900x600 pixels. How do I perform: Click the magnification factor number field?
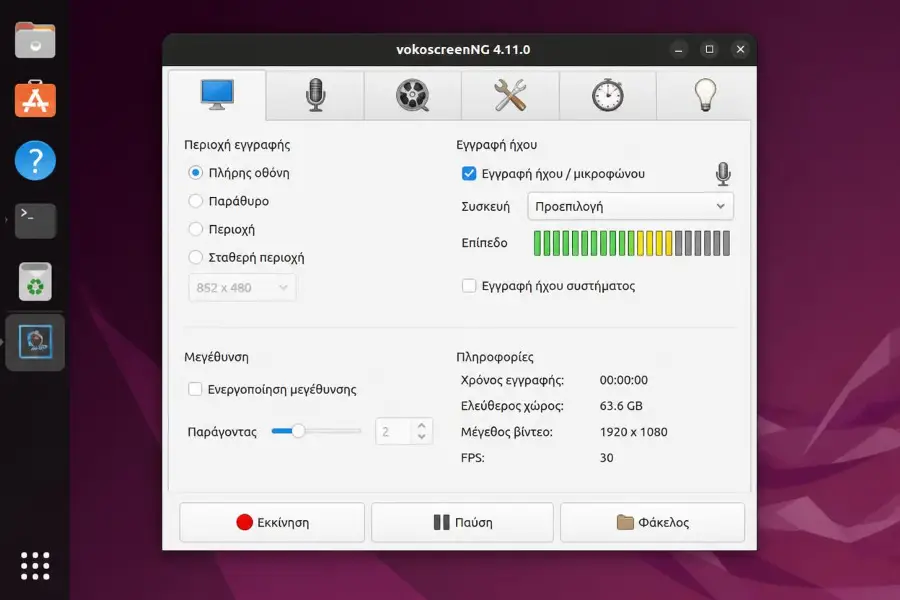[x=393, y=432]
